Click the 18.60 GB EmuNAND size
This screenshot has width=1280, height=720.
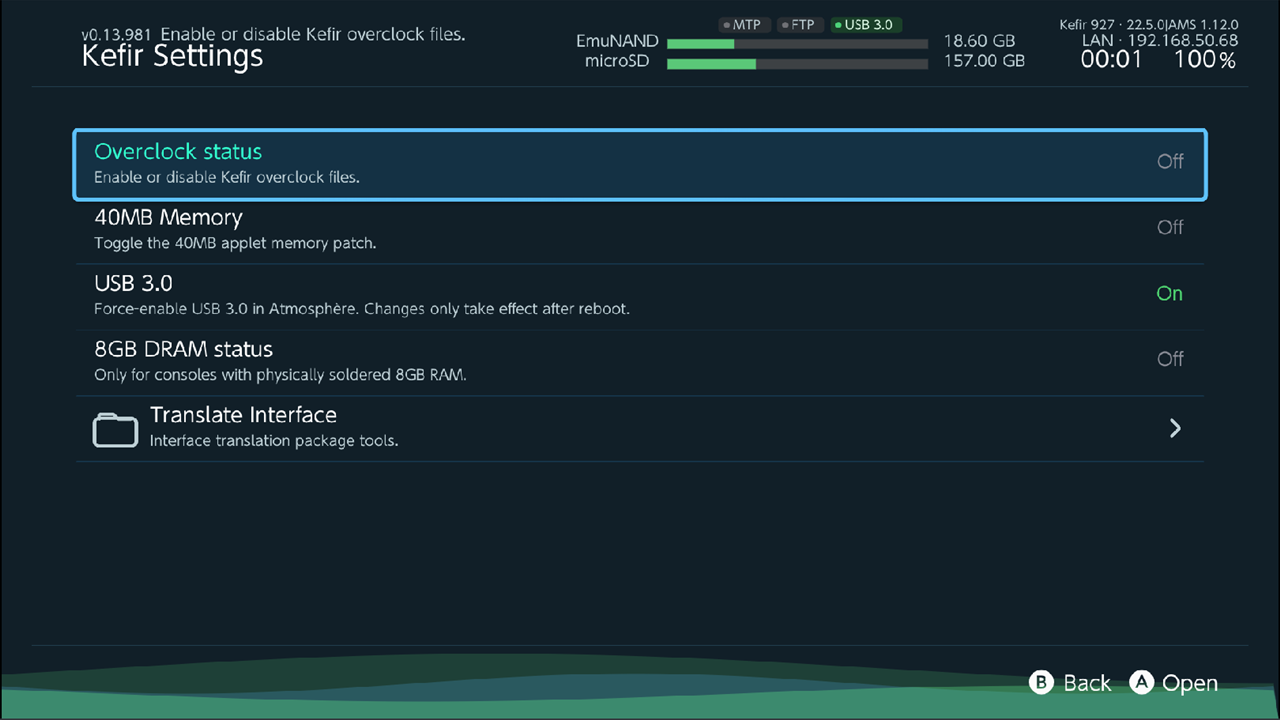[979, 41]
